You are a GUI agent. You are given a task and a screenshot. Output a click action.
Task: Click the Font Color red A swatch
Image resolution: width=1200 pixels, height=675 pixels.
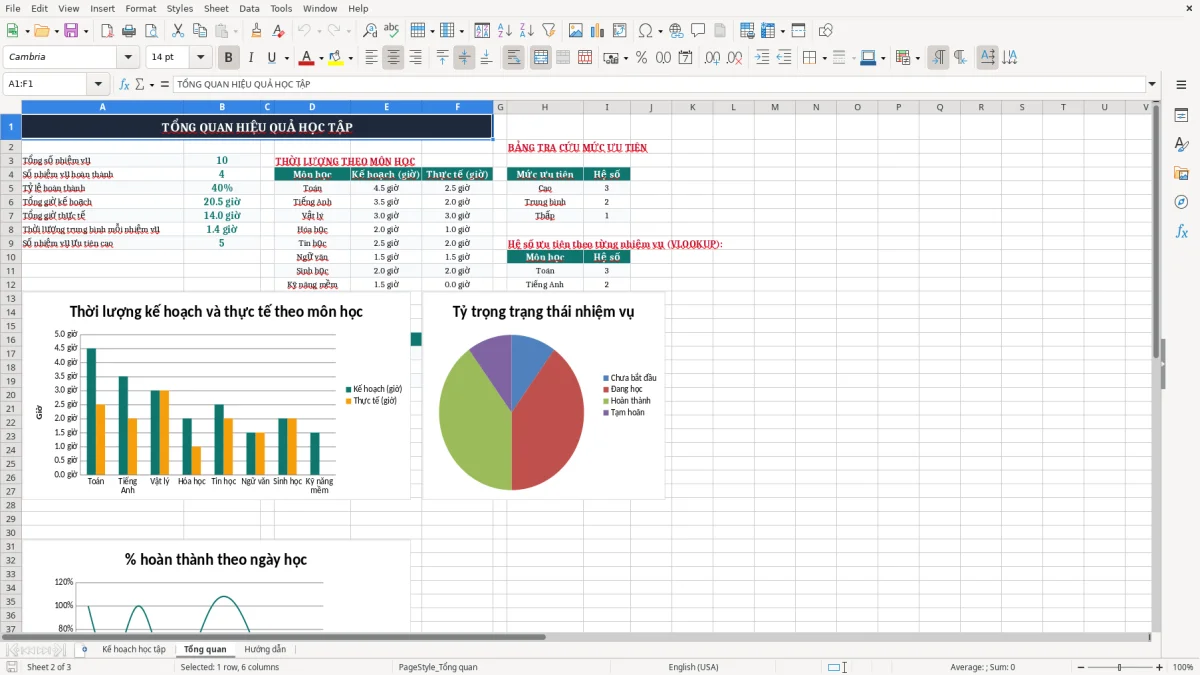pos(306,58)
